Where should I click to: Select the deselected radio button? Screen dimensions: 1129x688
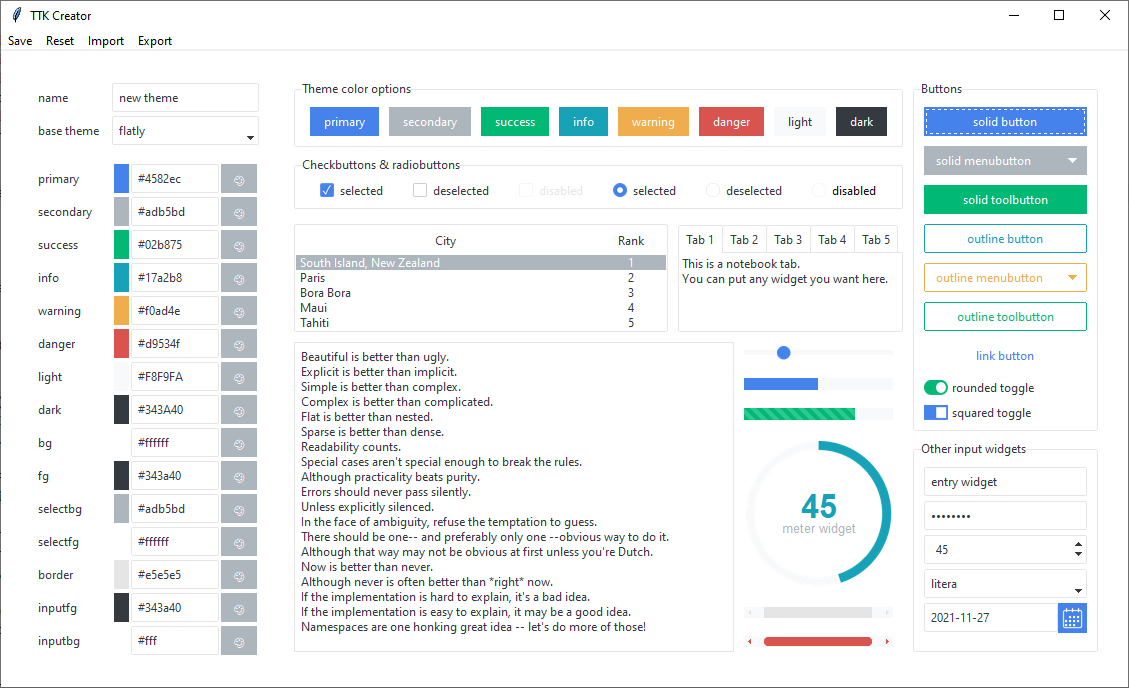[x=713, y=191]
